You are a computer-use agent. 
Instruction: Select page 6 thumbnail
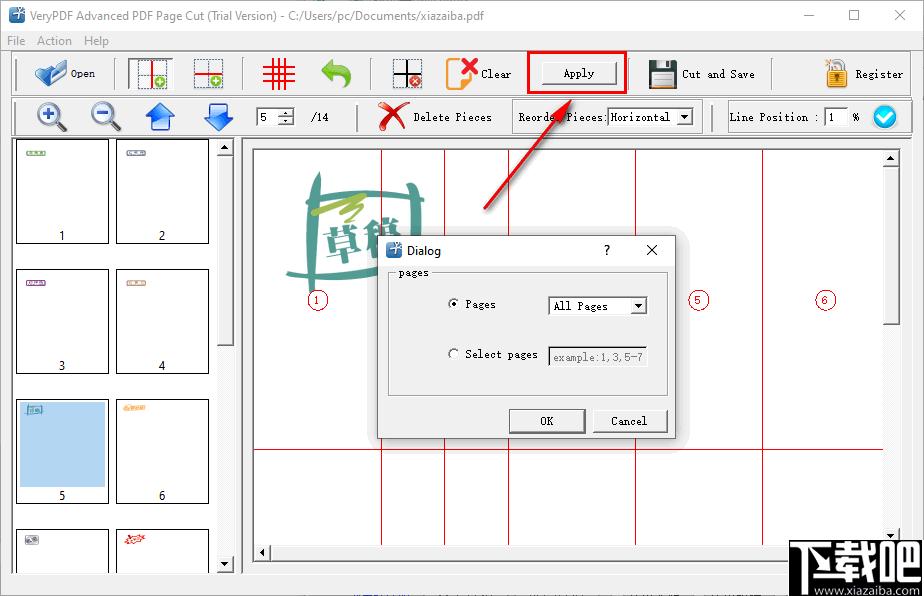point(163,452)
